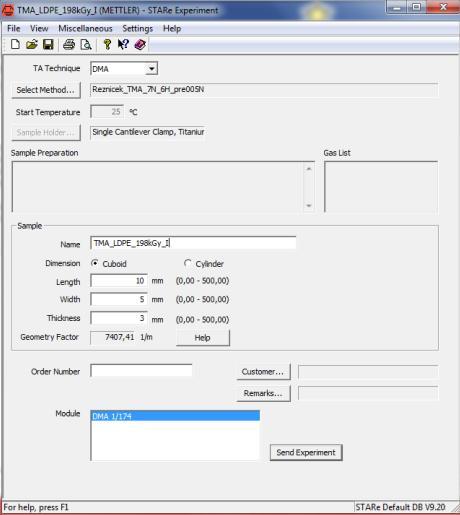This screenshot has height=515, width=460.
Task: Click the Geometry Factor 7407,41 value
Action: (x=113, y=337)
